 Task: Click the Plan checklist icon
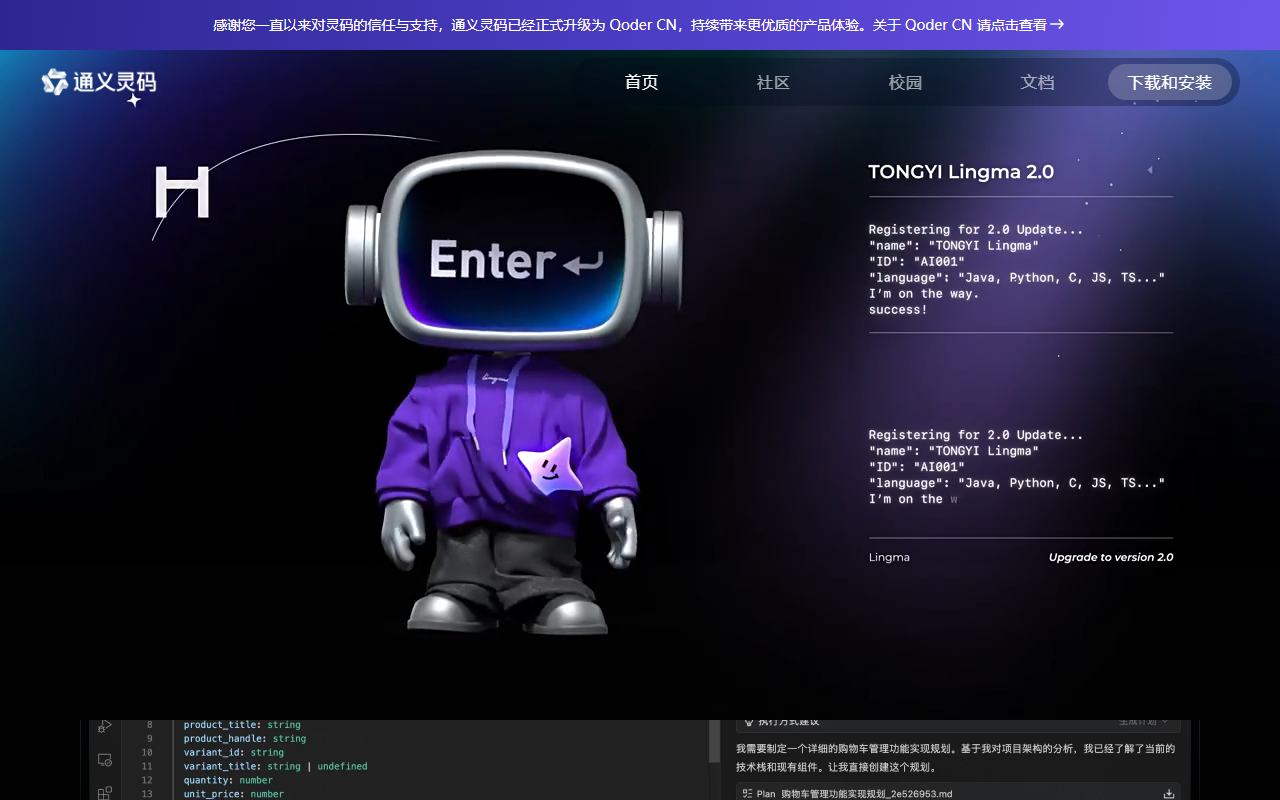point(747,794)
